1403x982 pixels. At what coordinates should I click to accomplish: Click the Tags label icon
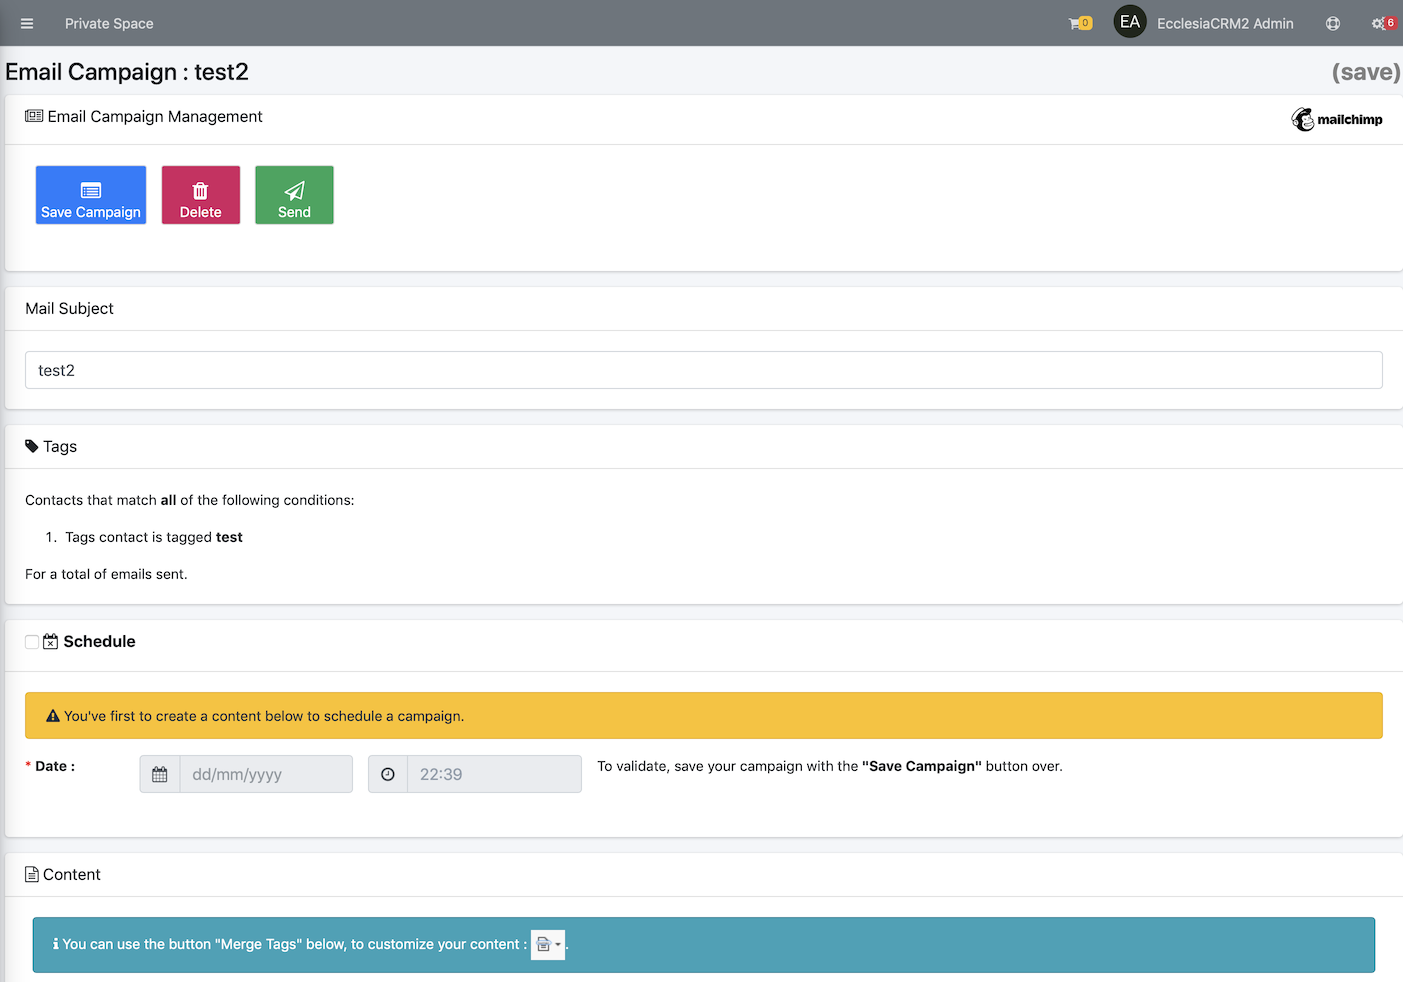point(32,446)
